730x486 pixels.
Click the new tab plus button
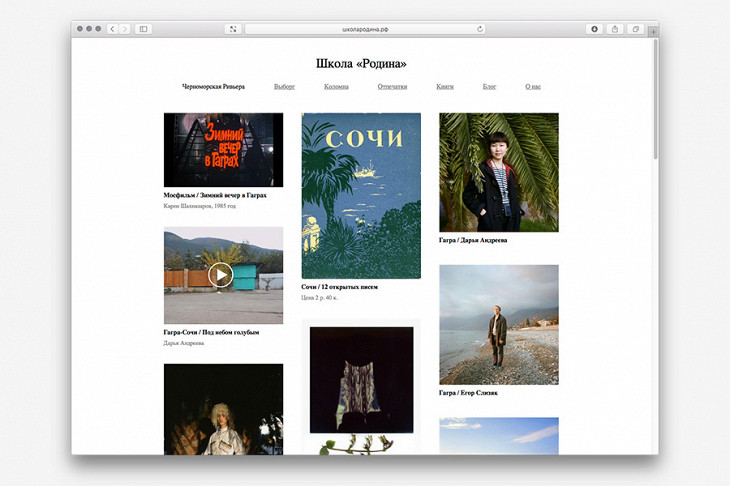653,32
